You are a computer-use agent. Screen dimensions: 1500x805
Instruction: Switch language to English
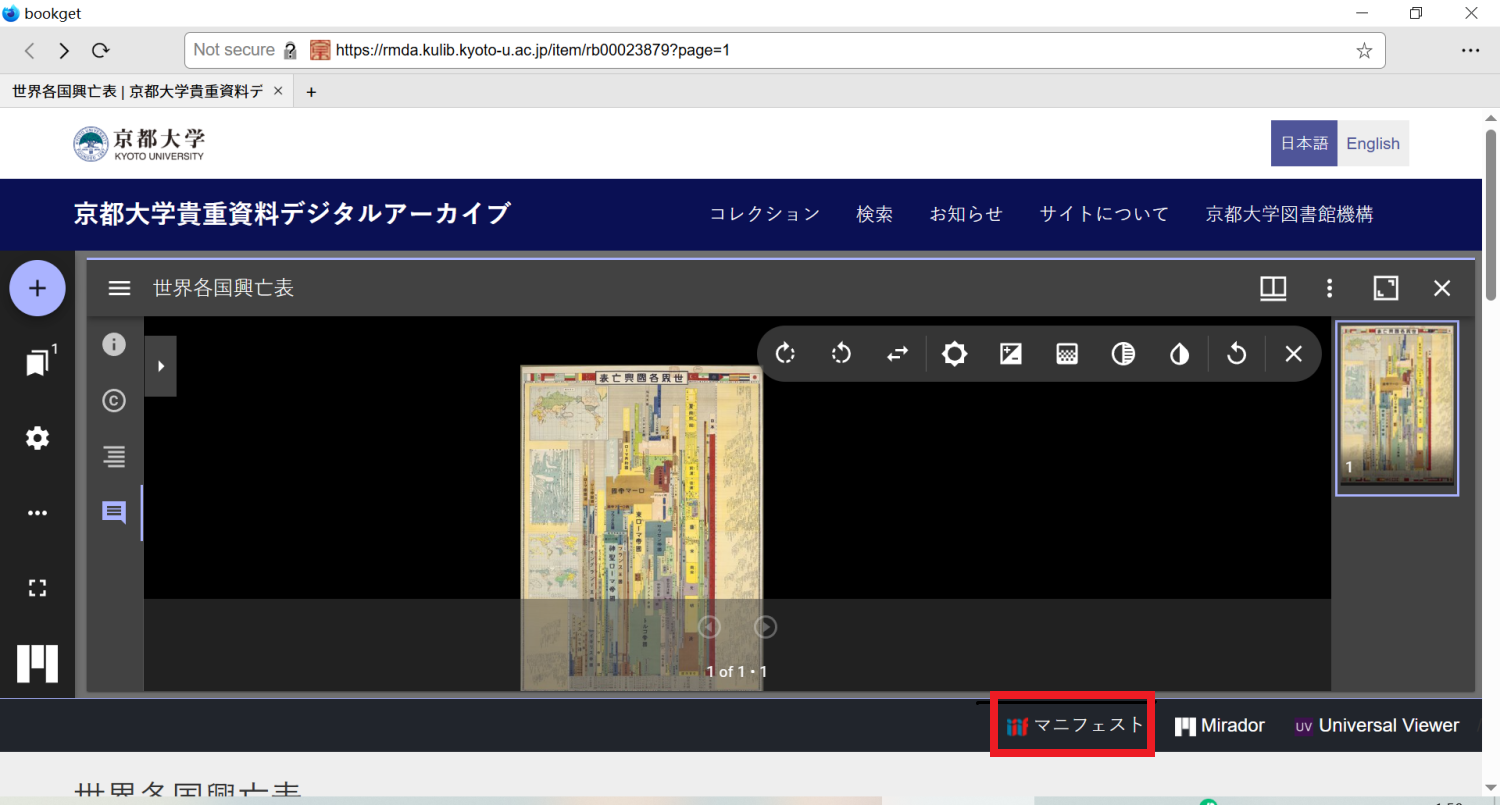click(1372, 143)
